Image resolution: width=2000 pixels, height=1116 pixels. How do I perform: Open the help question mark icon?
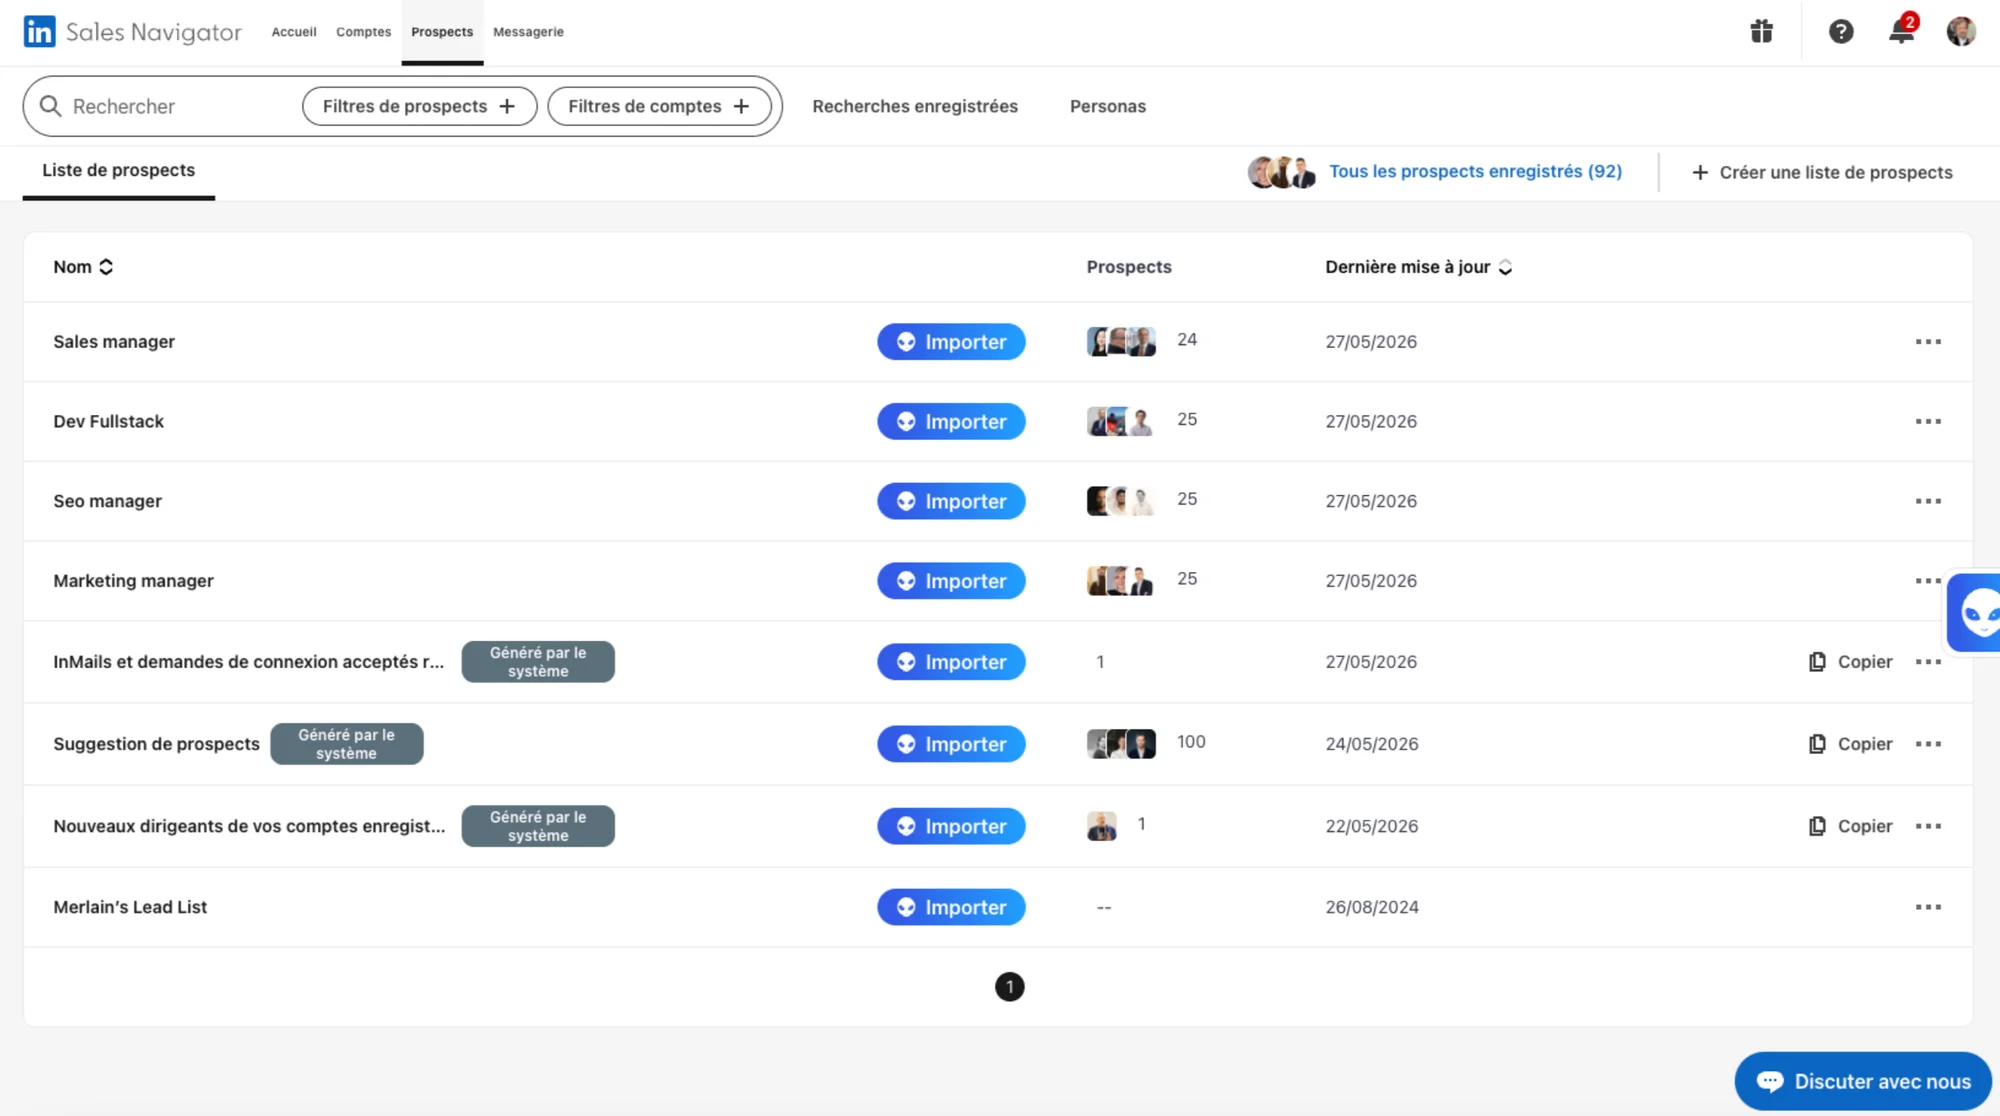[1841, 32]
